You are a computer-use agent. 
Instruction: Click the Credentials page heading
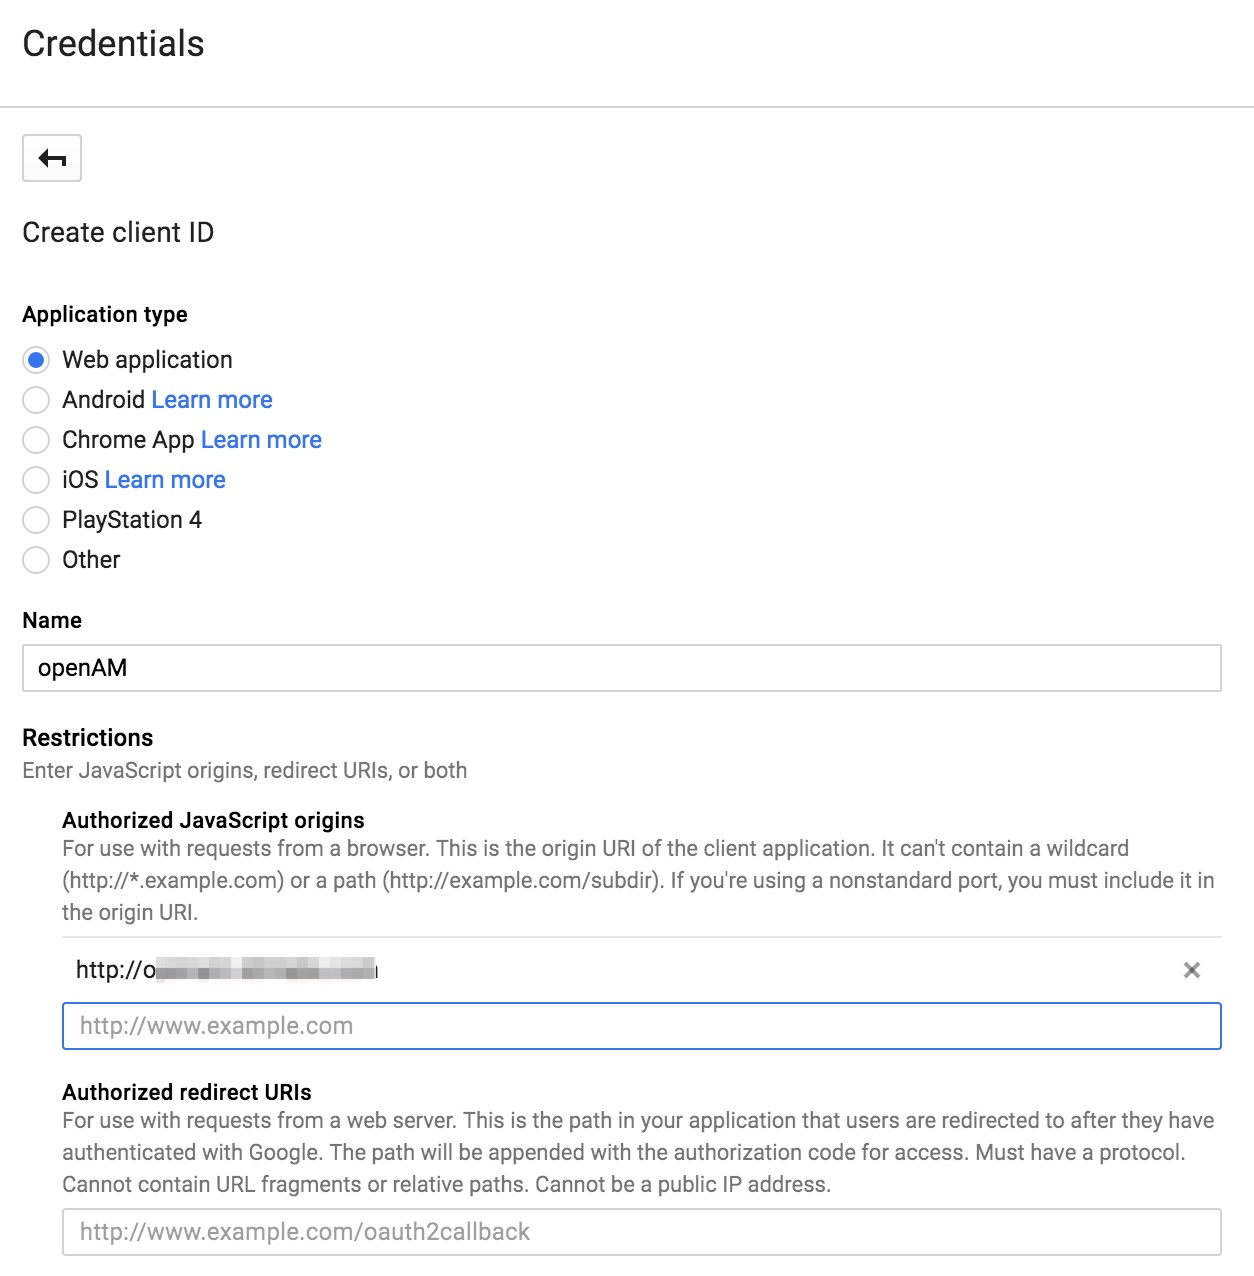113,44
